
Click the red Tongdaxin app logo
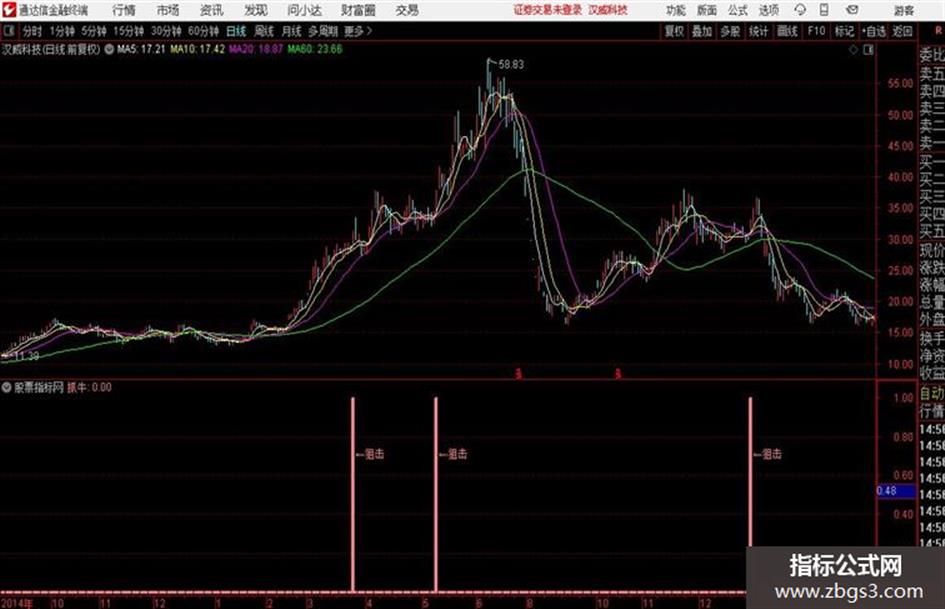[9, 10]
